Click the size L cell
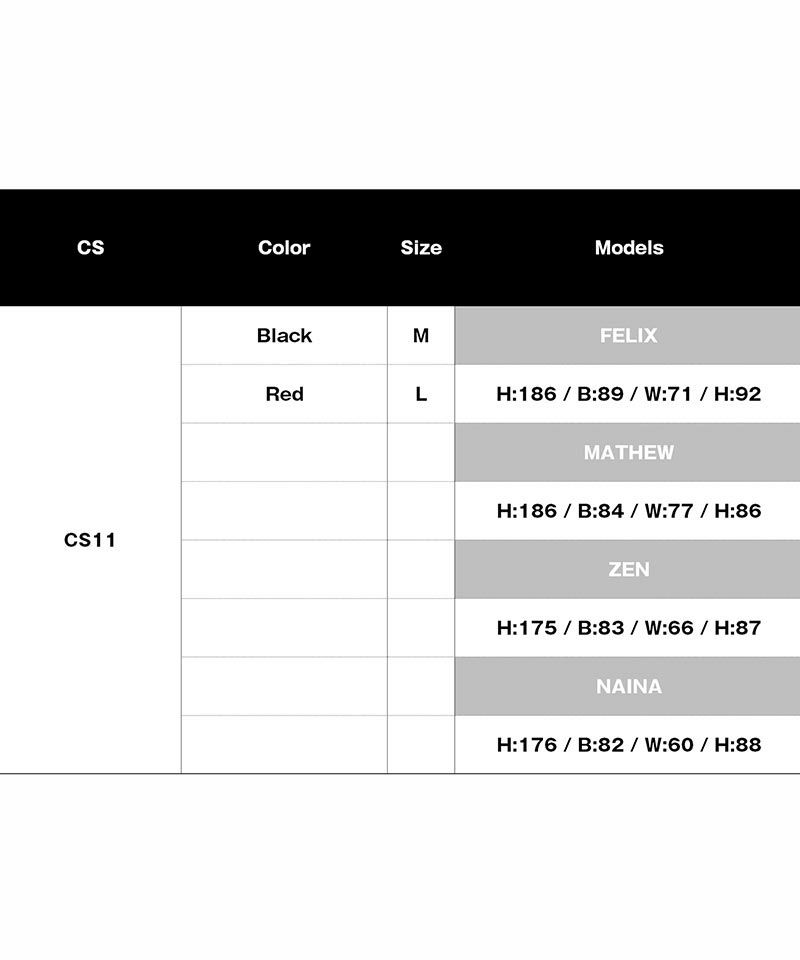This screenshot has width=800, height=960. [x=421, y=394]
